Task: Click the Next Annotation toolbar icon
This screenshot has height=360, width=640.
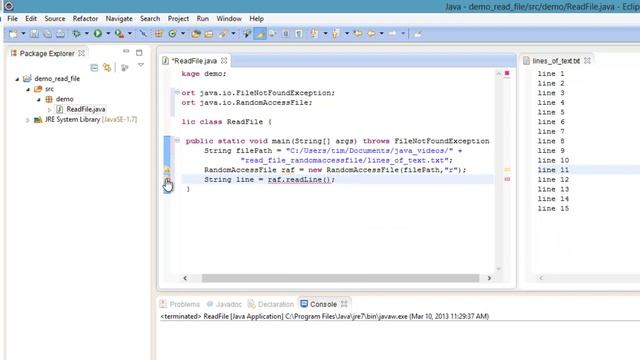Action: pyautogui.click(x=314, y=34)
